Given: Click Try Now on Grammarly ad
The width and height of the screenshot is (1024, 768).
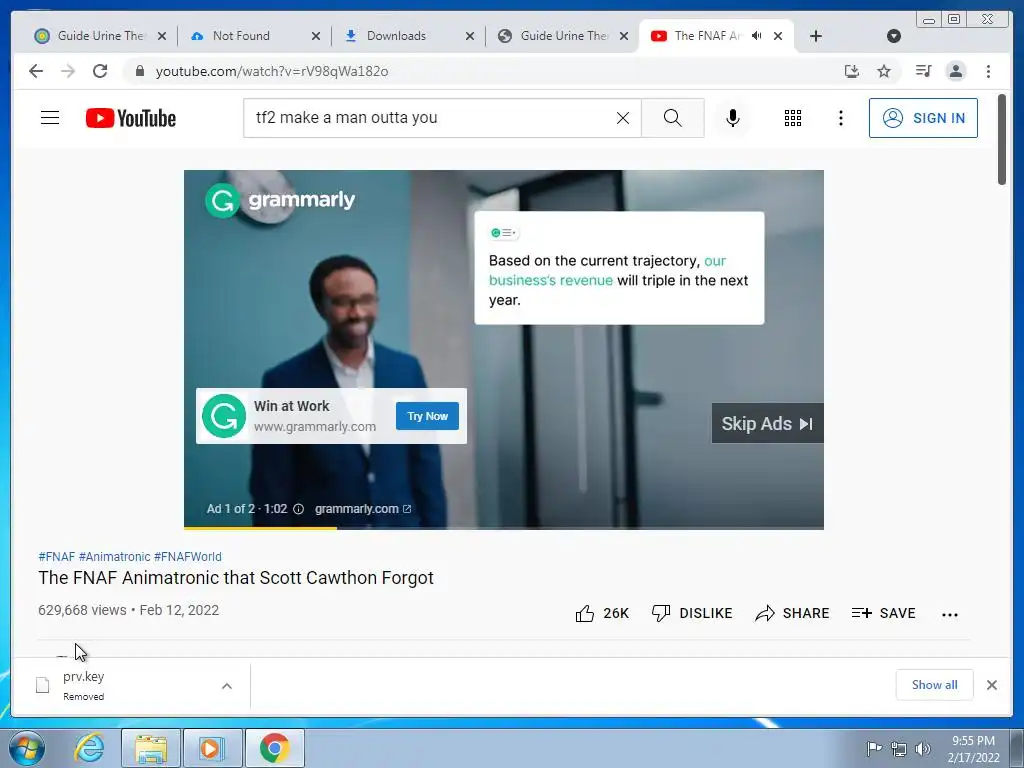Looking at the screenshot, I should click(427, 416).
